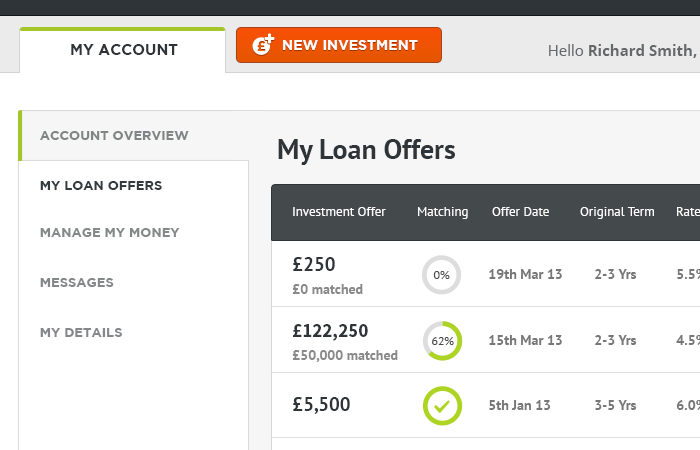The width and height of the screenshot is (700, 450).
Task: Click the New Investment button
Action: click(339, 45)
